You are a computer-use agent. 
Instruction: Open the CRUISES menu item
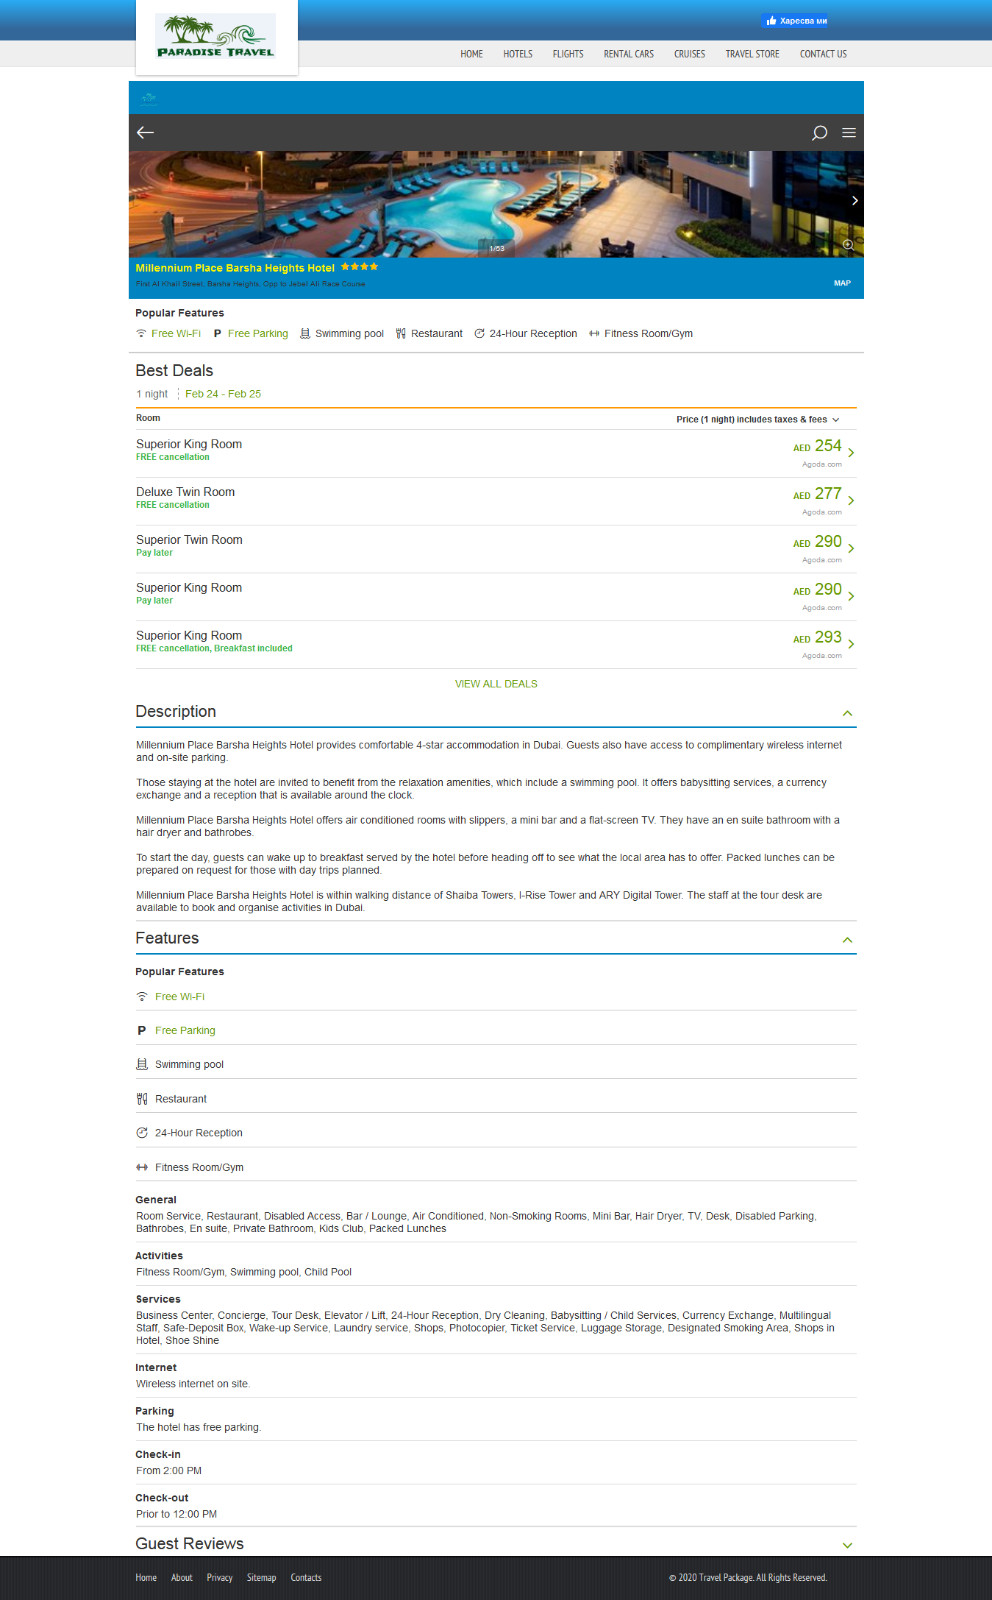click(689, 54)
